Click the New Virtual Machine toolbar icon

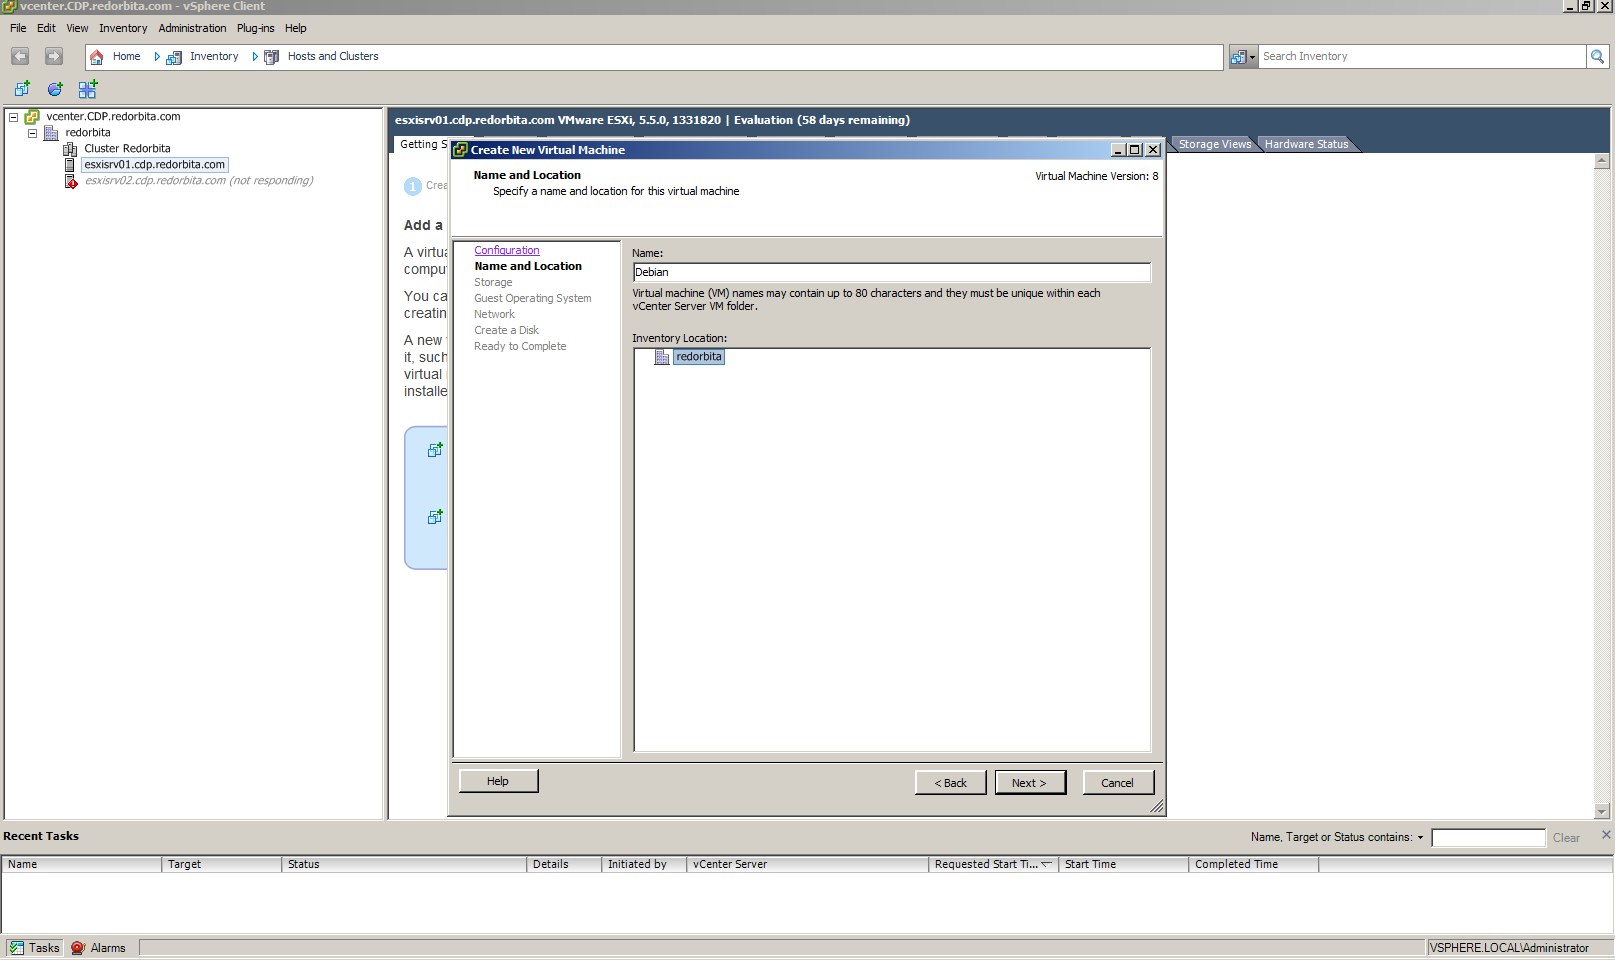click(22, 89)
